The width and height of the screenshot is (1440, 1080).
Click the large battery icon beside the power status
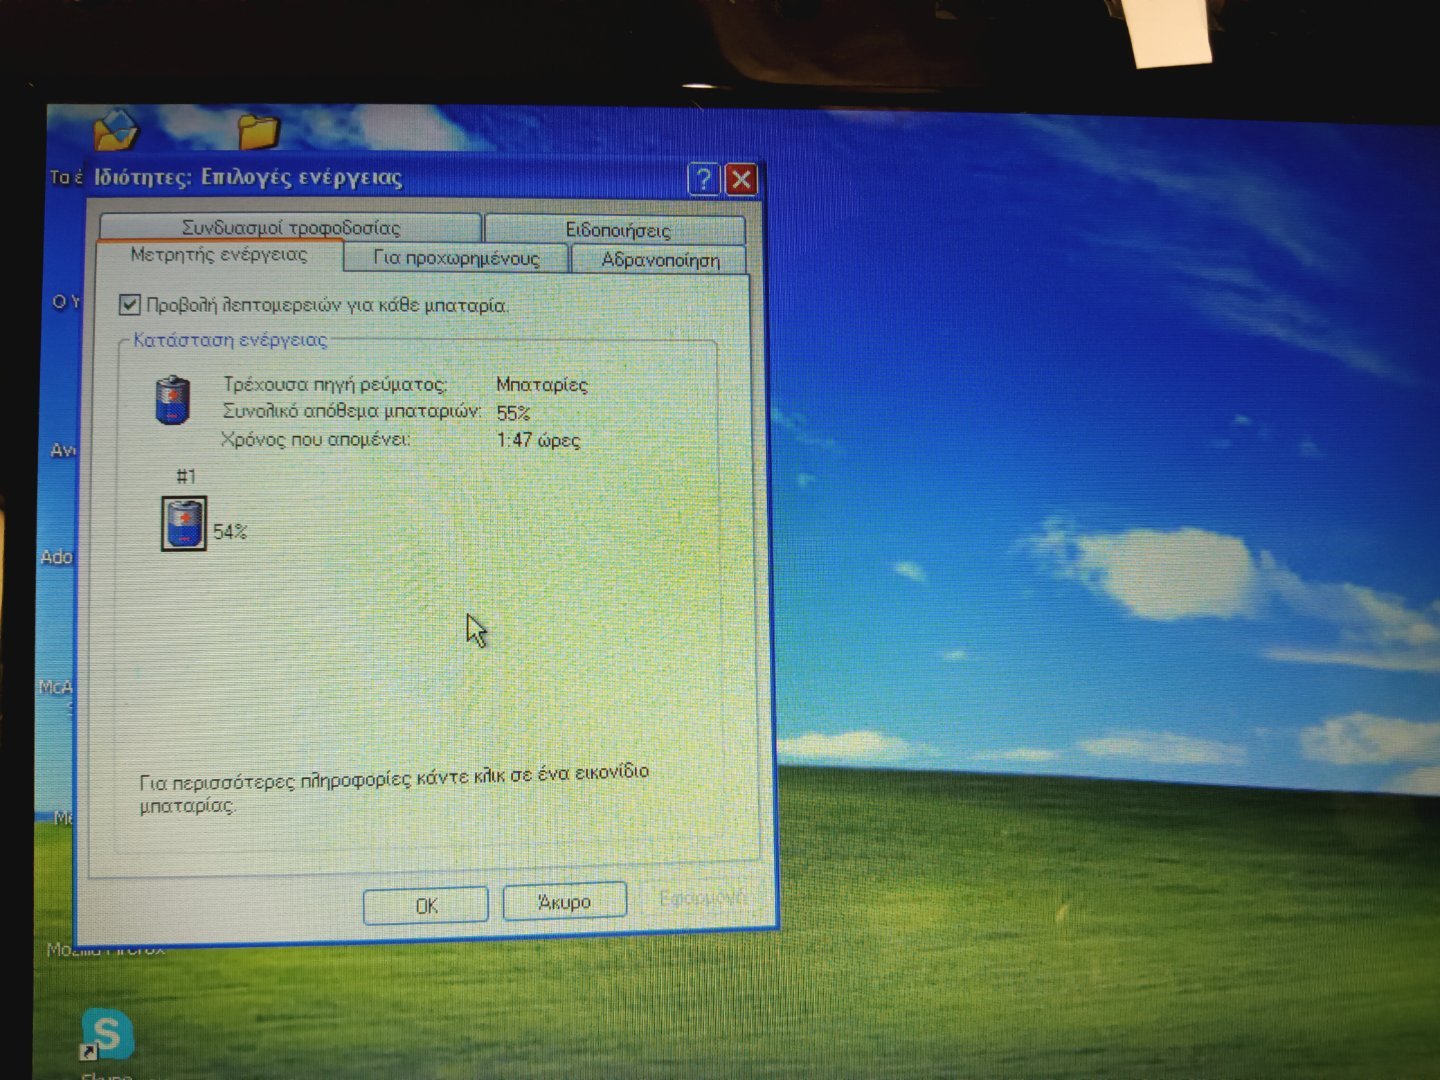click(173, 399)
